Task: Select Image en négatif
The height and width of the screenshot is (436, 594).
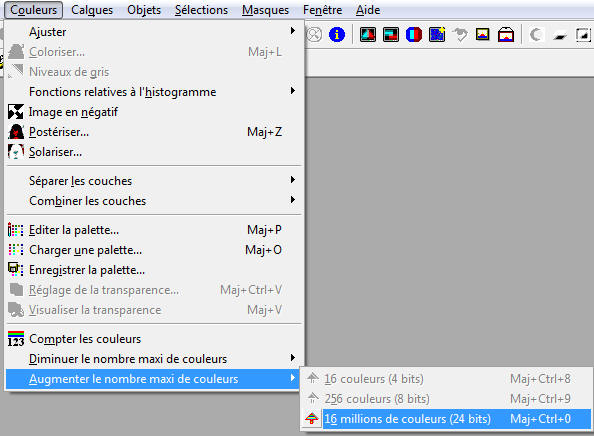Action: 155,112
